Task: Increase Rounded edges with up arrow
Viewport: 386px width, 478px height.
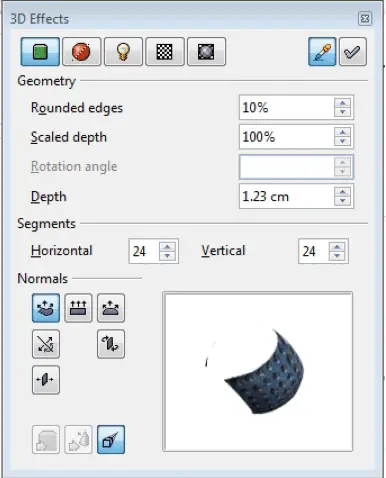Action: coord(343,103)
